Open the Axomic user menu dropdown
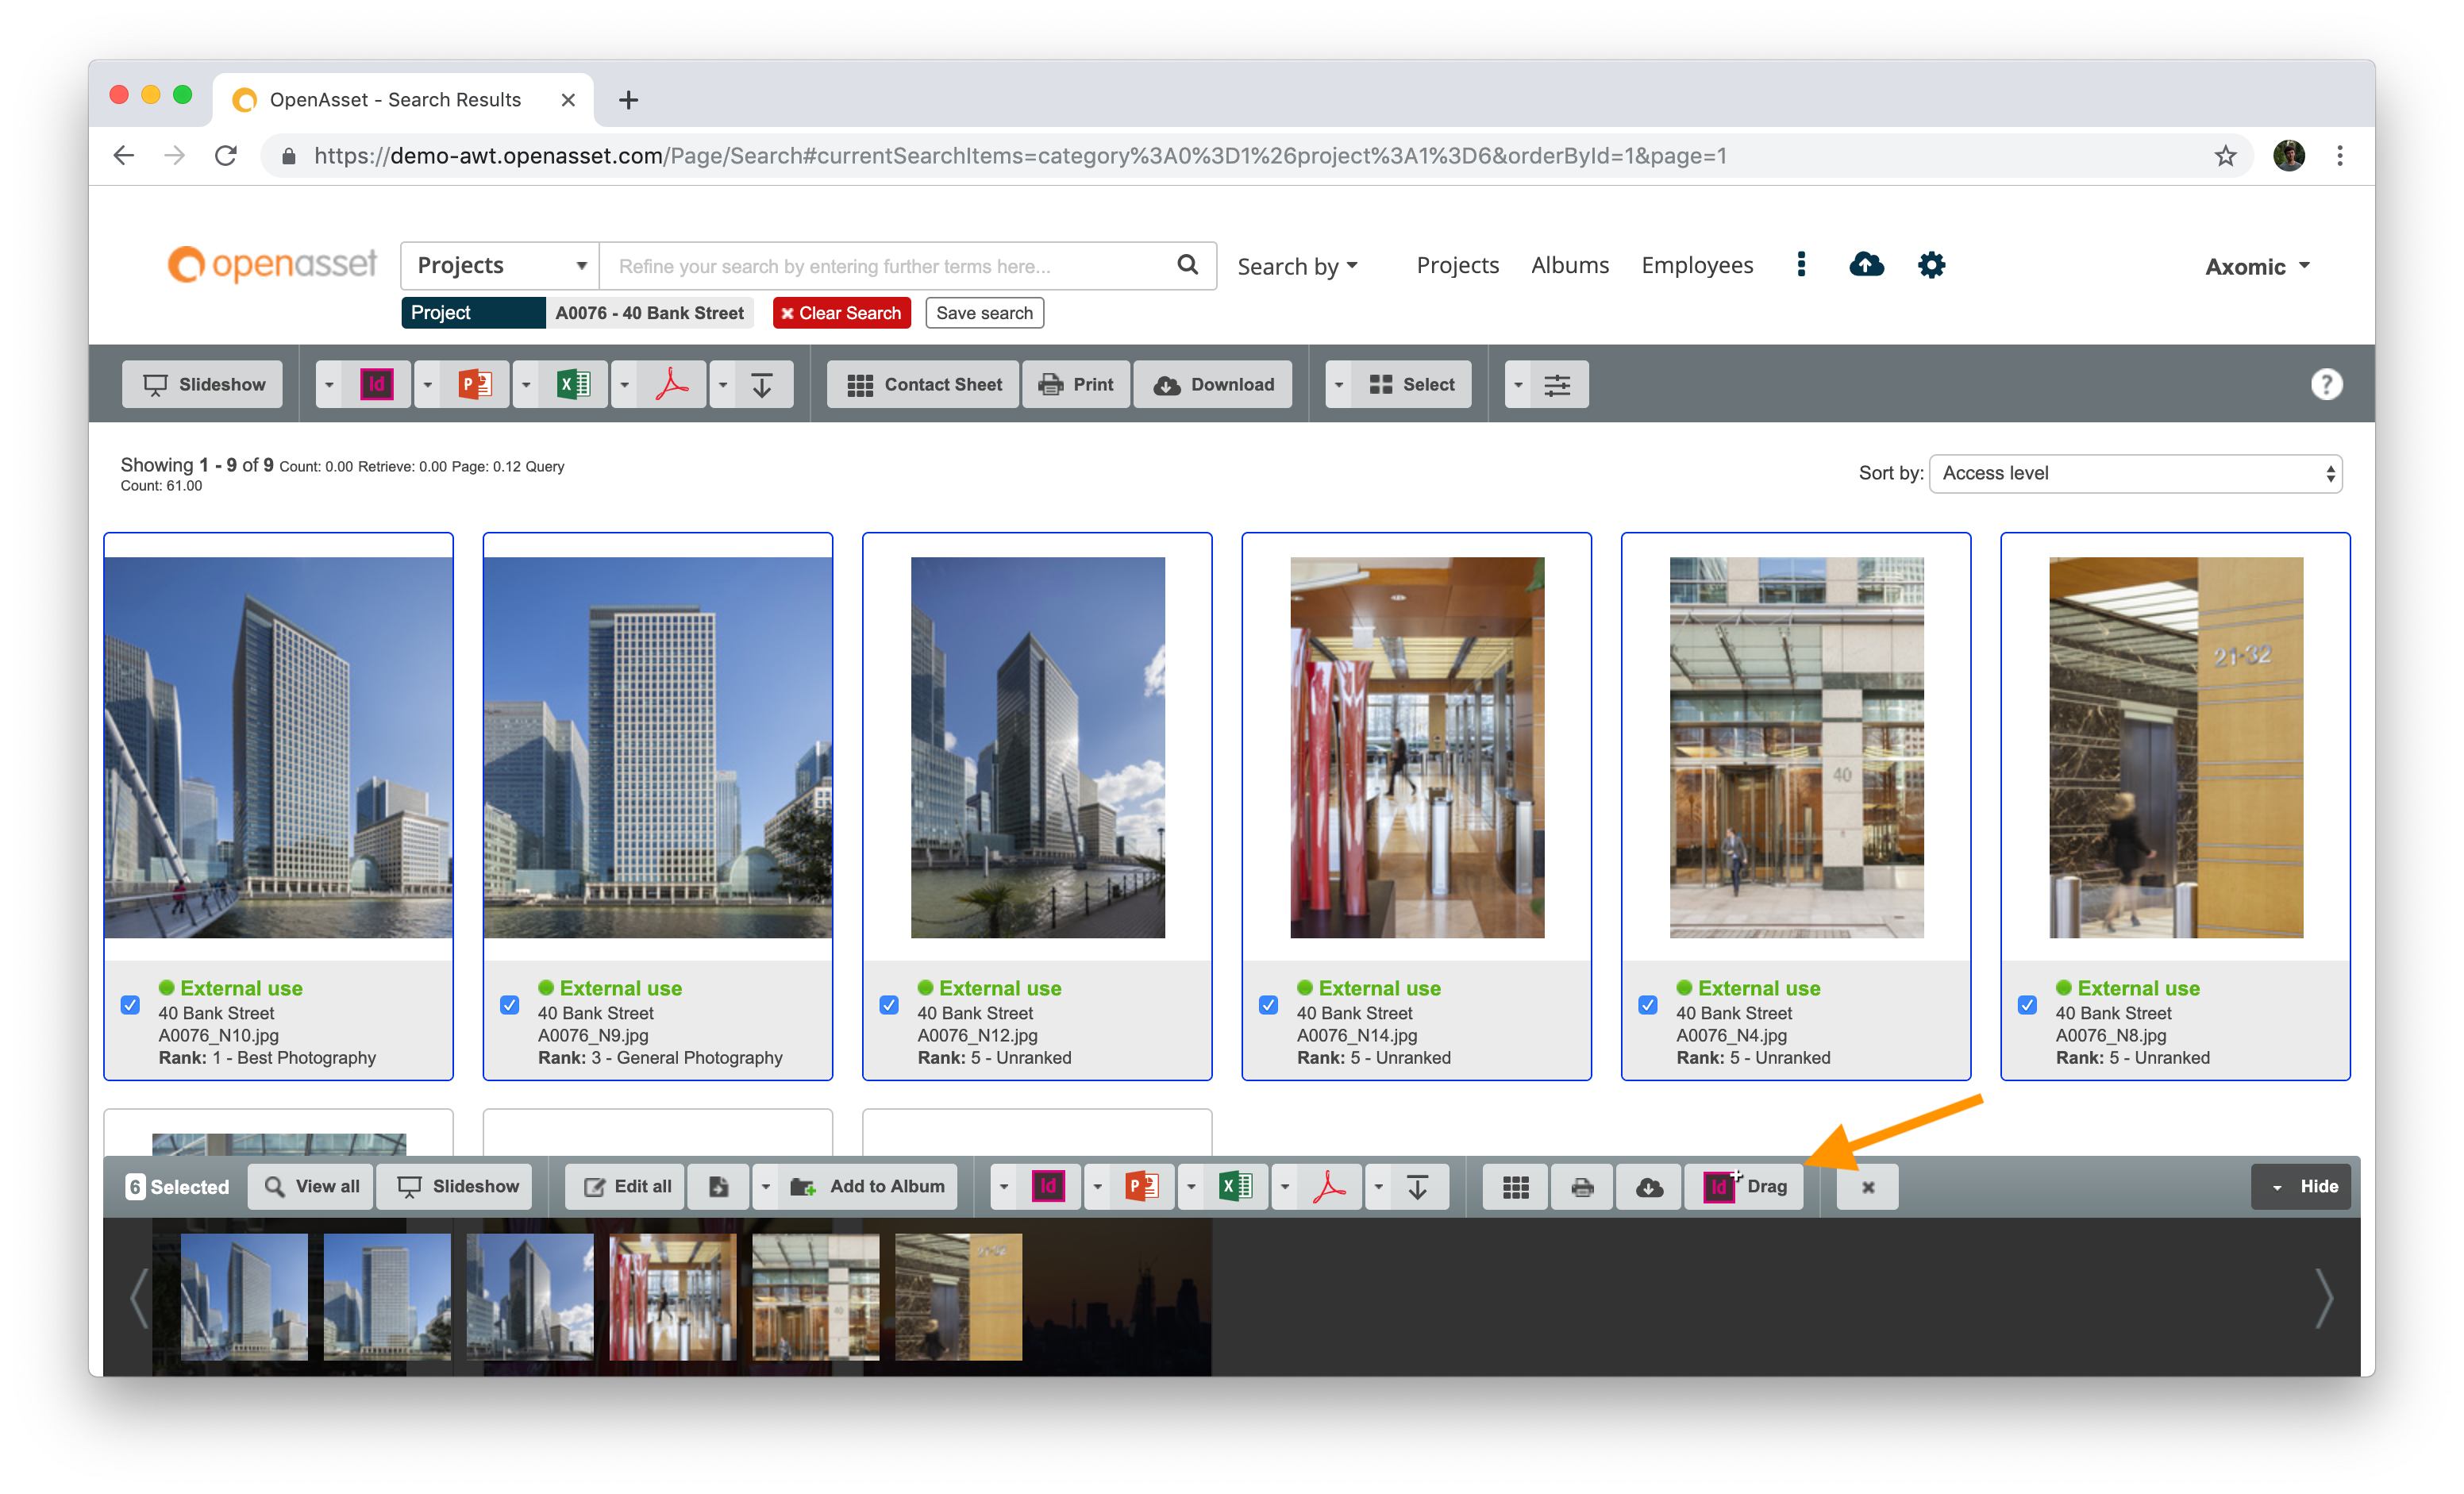 [x=2257, y=267]
